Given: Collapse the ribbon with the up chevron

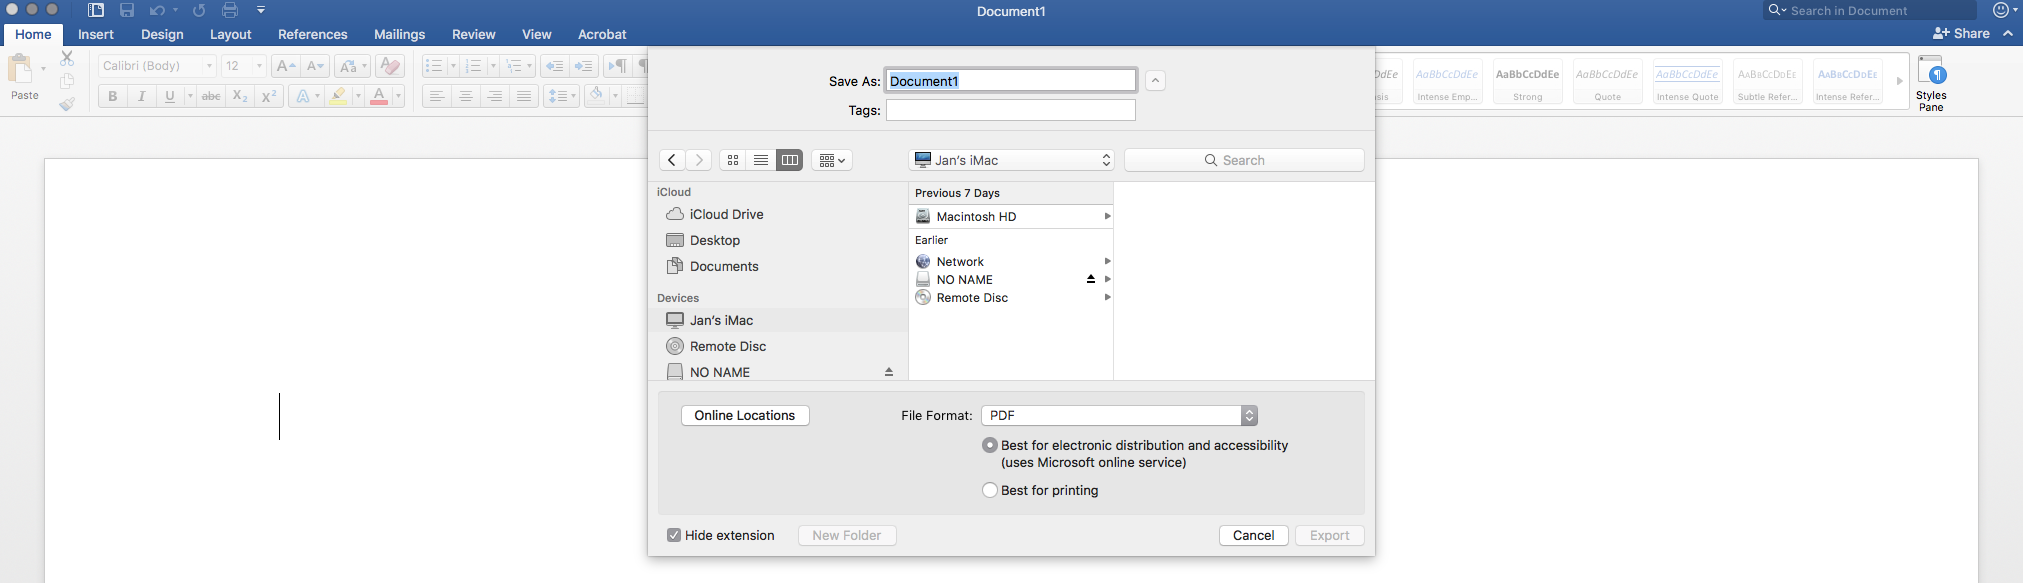Looking at the screenshot, I should [x=2007, y=33].
